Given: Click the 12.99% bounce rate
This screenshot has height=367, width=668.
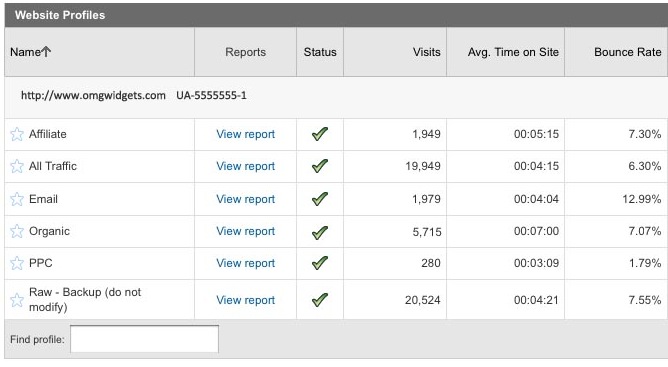Looking at the screenshot, I should tap(642, 199).
